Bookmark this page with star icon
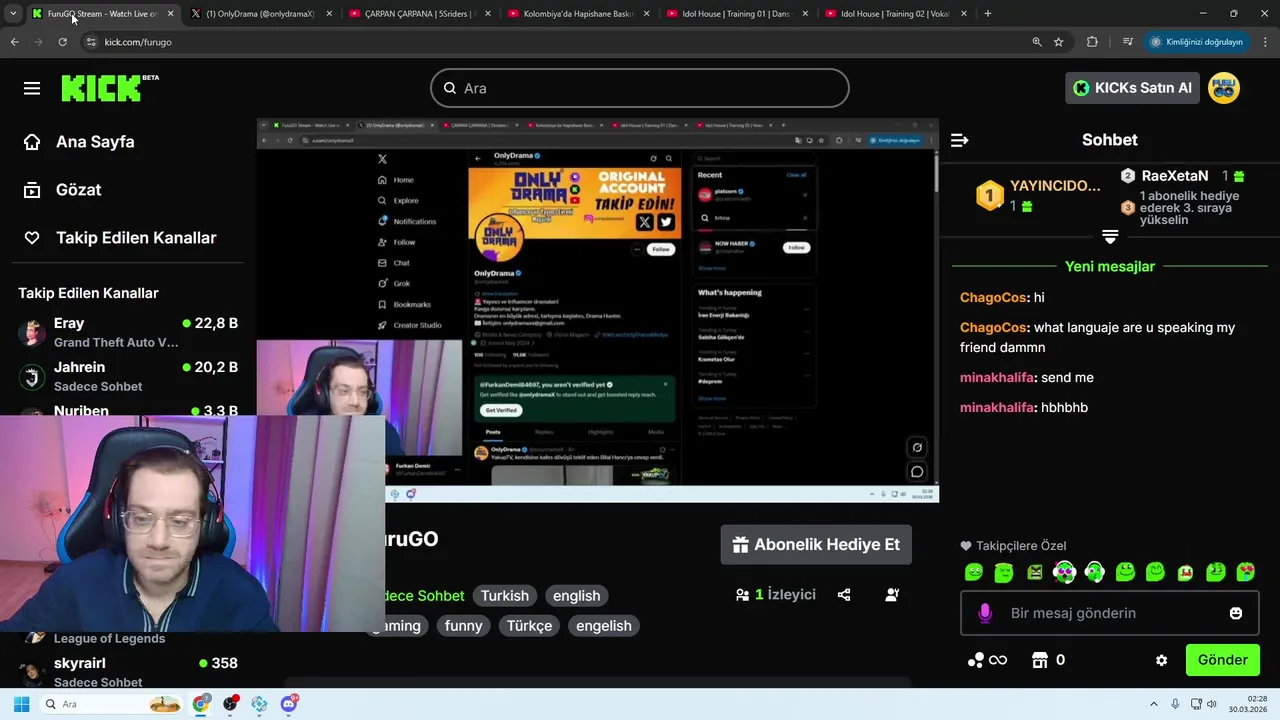This screenshot has height=720, width=1280. [x=1059, y=42]
